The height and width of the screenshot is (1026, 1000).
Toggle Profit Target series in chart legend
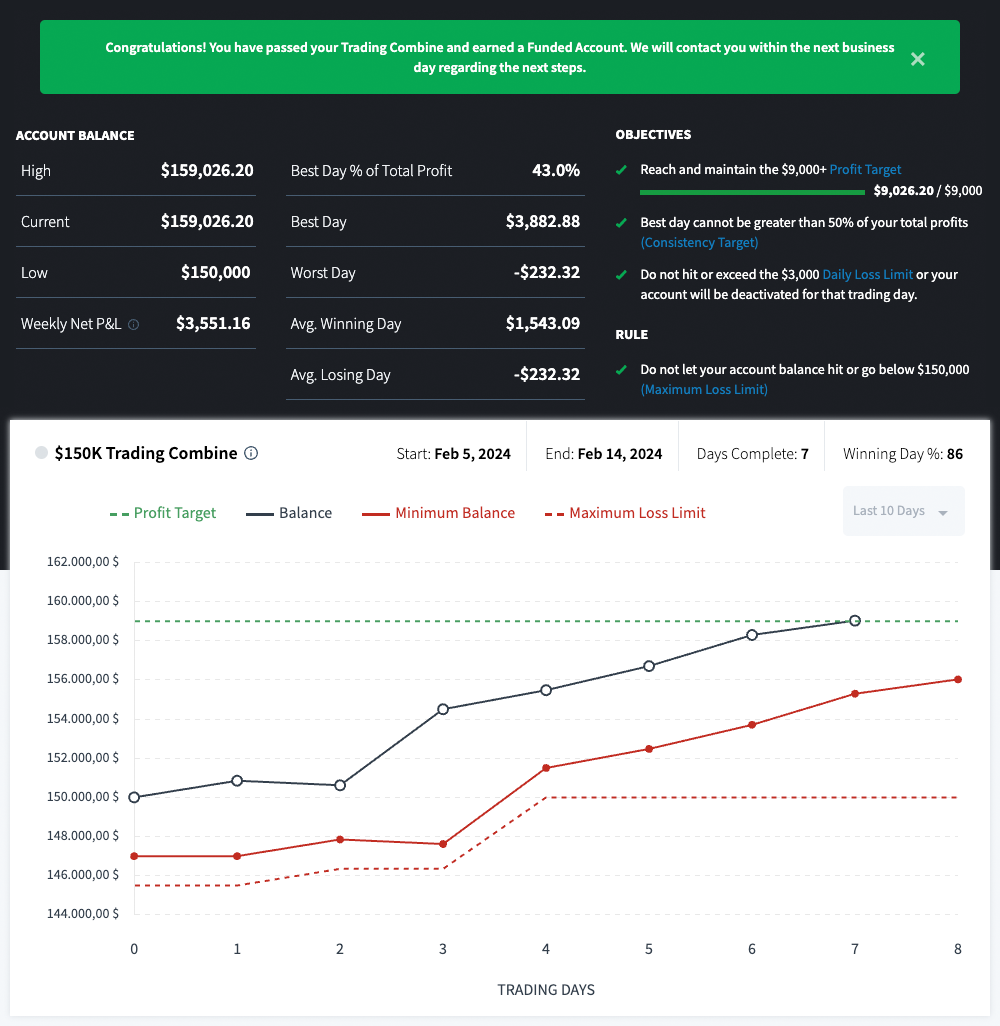tap(163, 513)
